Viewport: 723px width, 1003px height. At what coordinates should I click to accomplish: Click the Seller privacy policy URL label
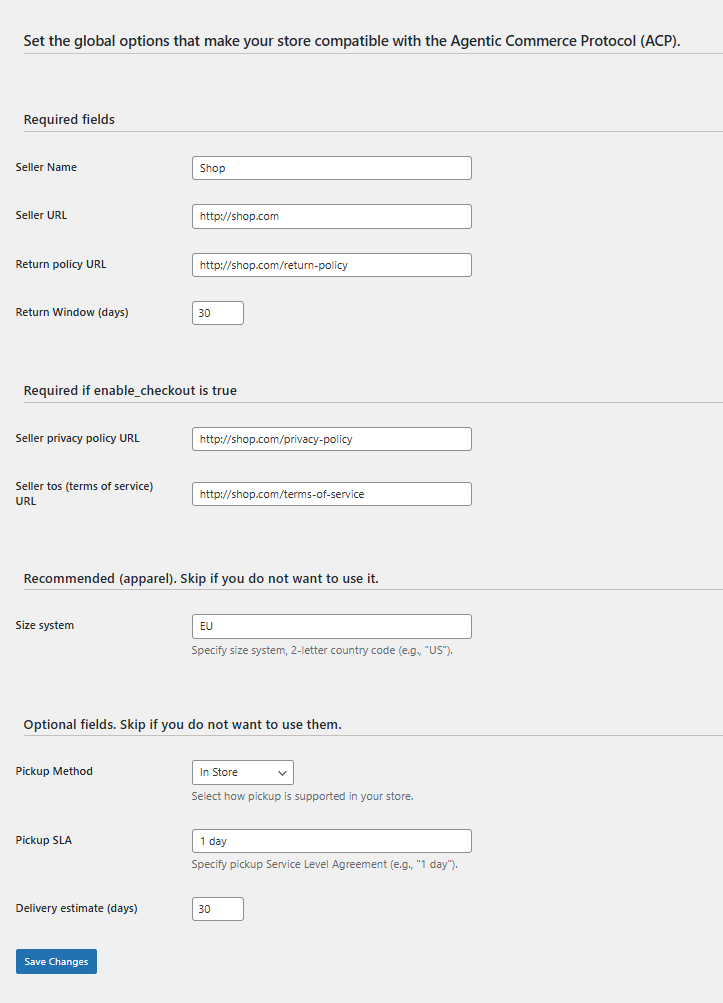coord(78,438)
